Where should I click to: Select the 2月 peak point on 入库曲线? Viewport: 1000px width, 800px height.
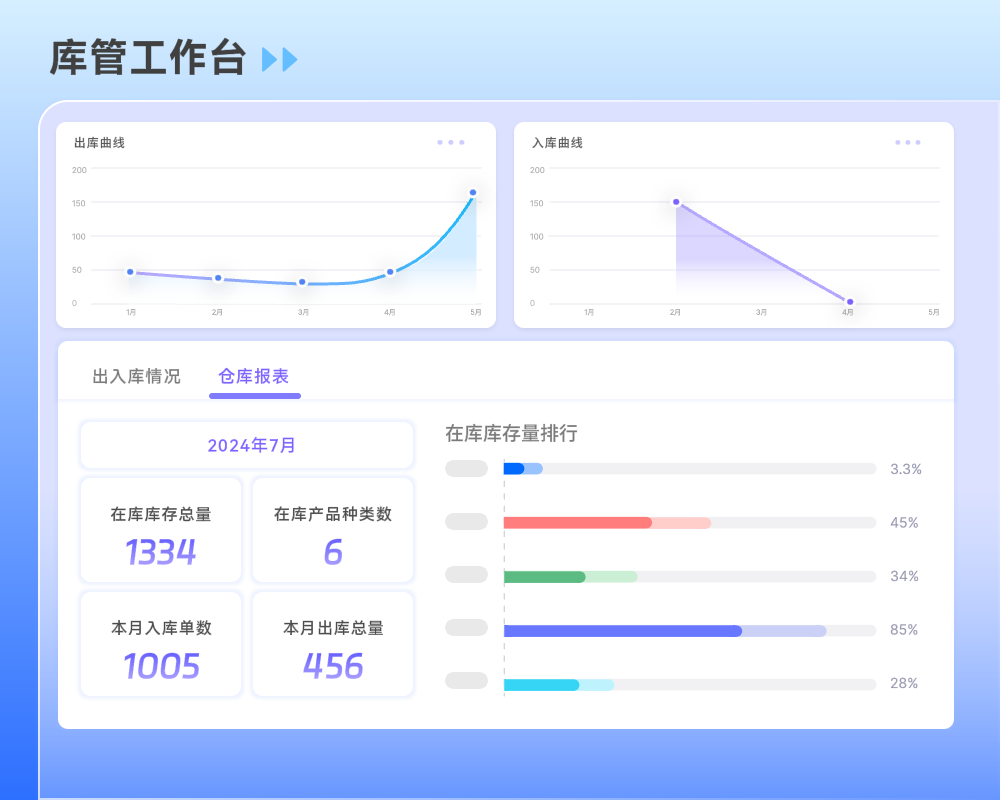tap(677, 202)
